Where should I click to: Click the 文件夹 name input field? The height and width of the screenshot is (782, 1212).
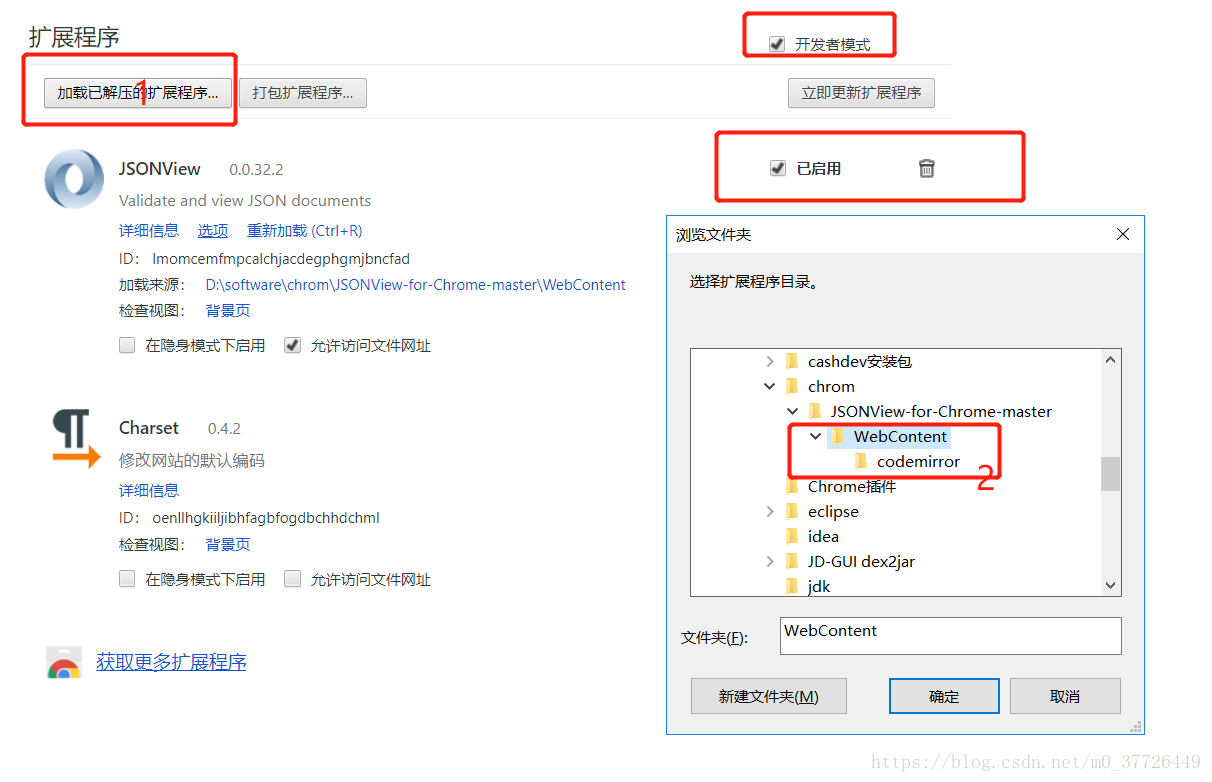pos(950,635)
